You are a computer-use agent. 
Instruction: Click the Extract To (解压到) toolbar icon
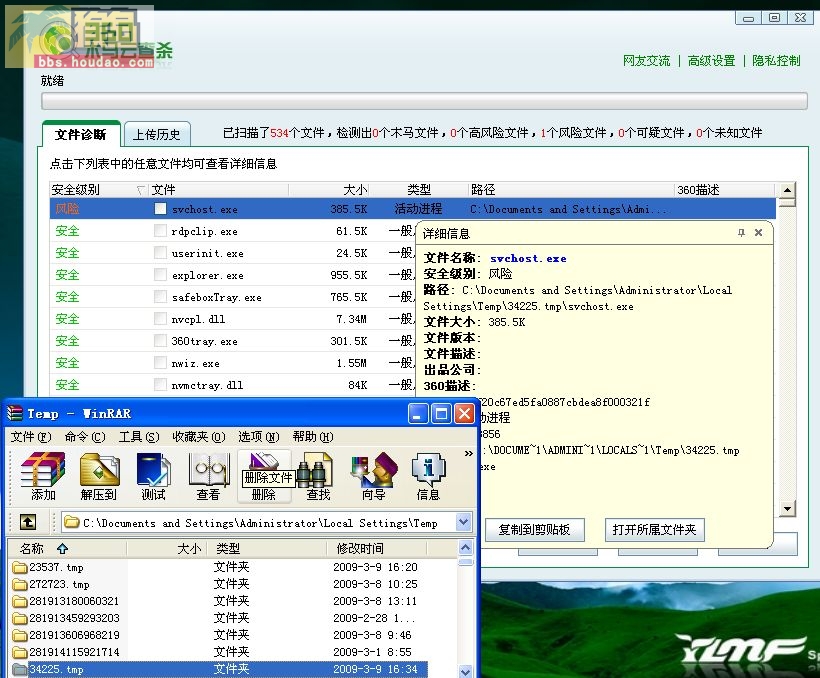click(x=98, y=476)
